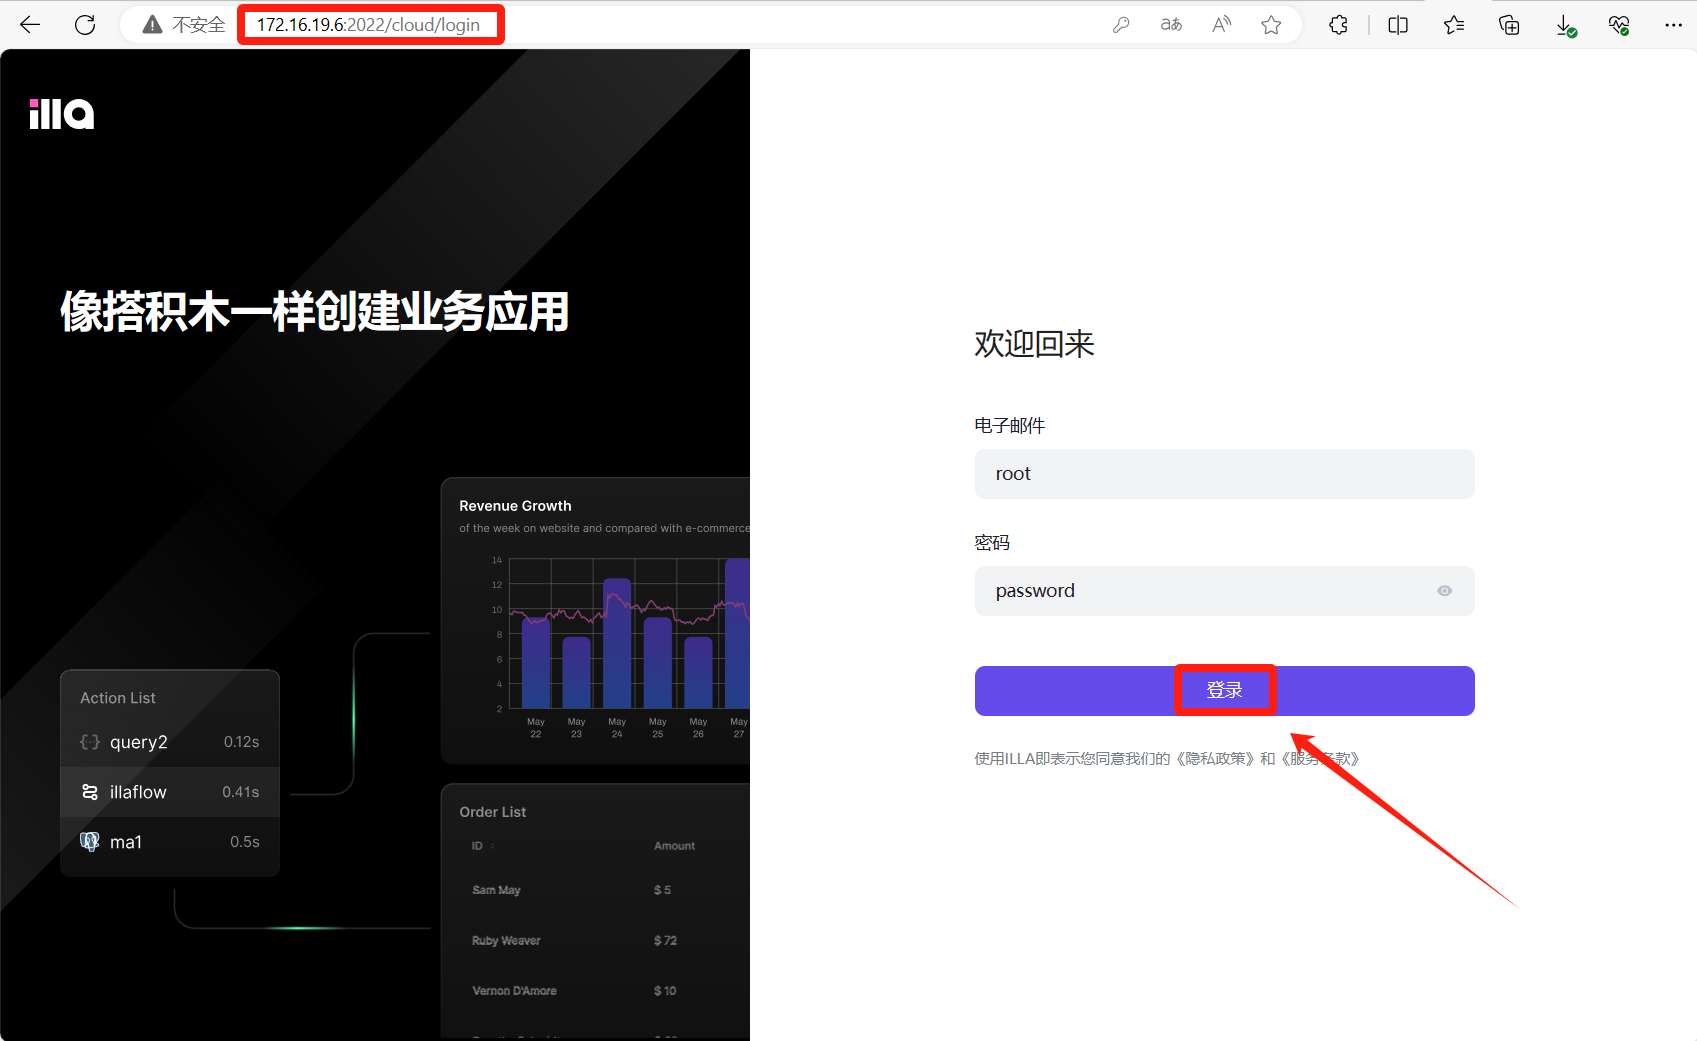Click the address bar URL
The image size is (1697, 1041).
368,25
